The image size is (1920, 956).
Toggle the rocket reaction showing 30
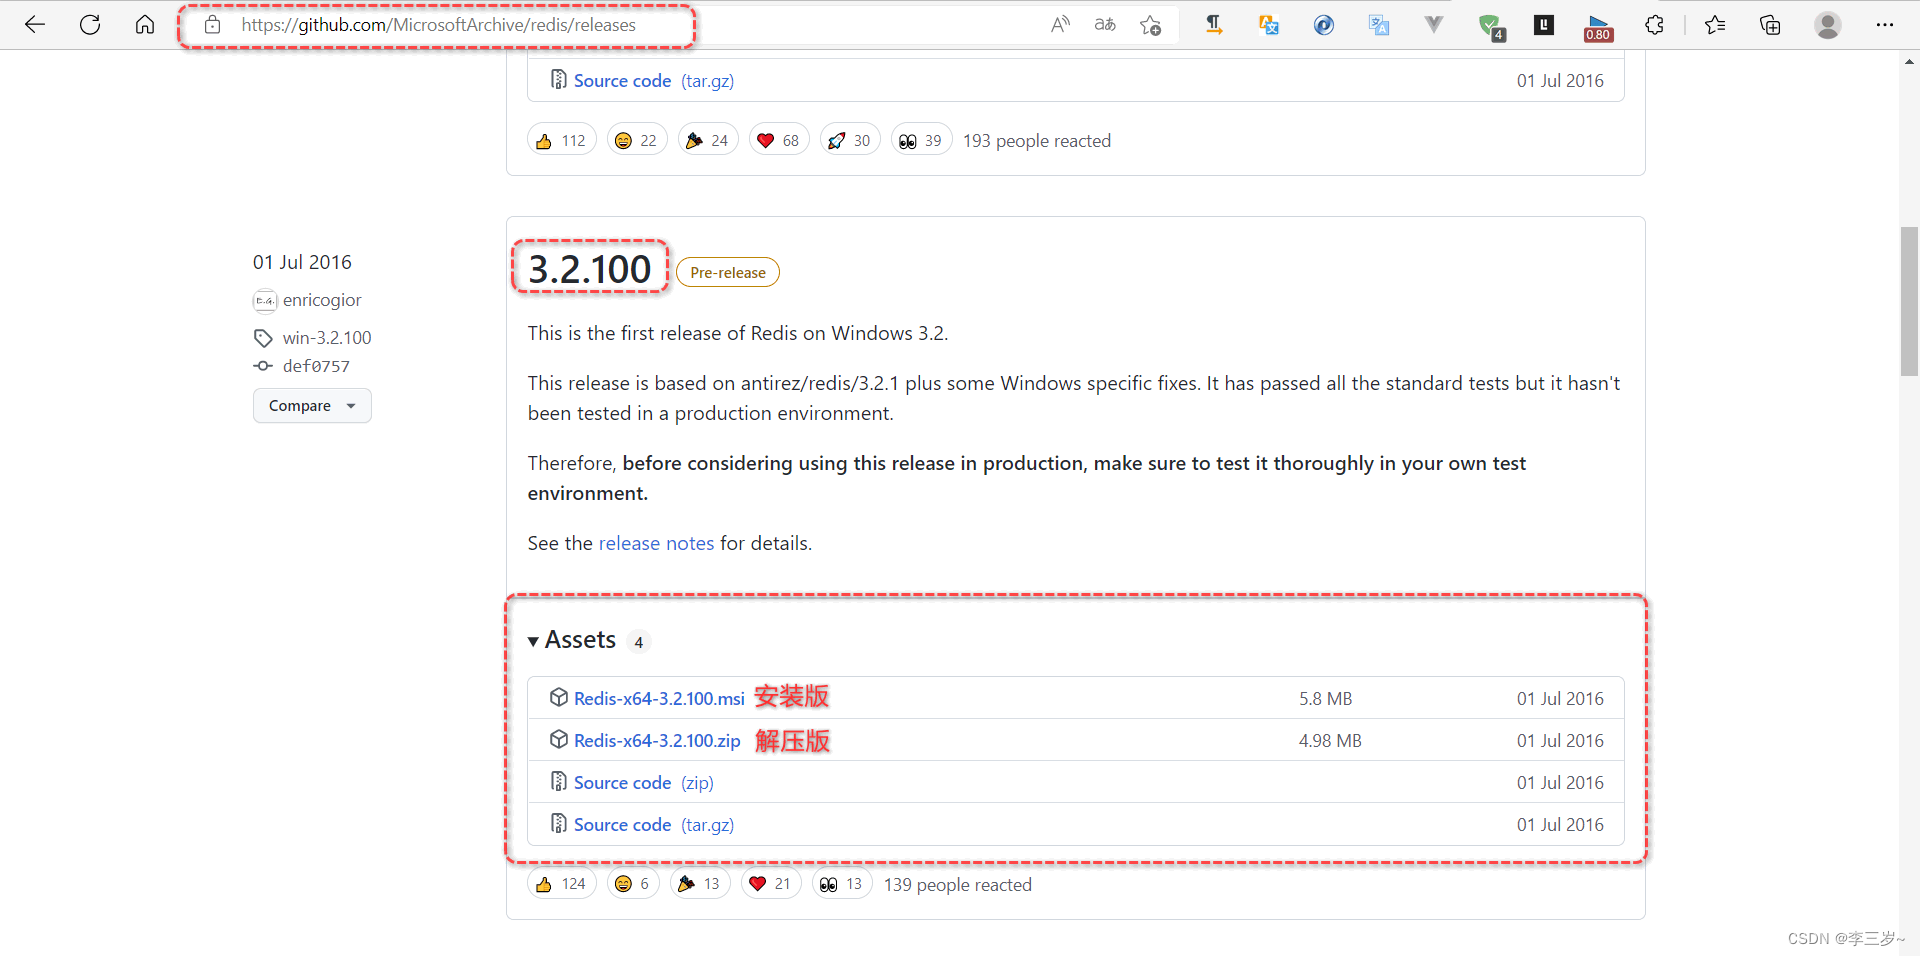(x=850, y=140)
